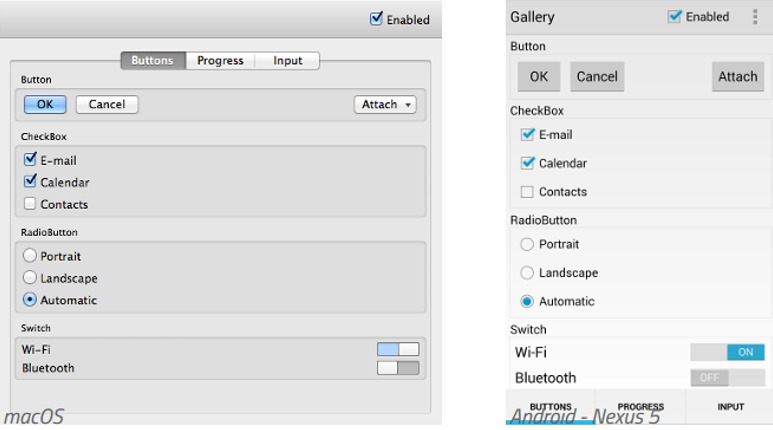
Task: Tap the Android Cancel button
Action: coord(597,77)
